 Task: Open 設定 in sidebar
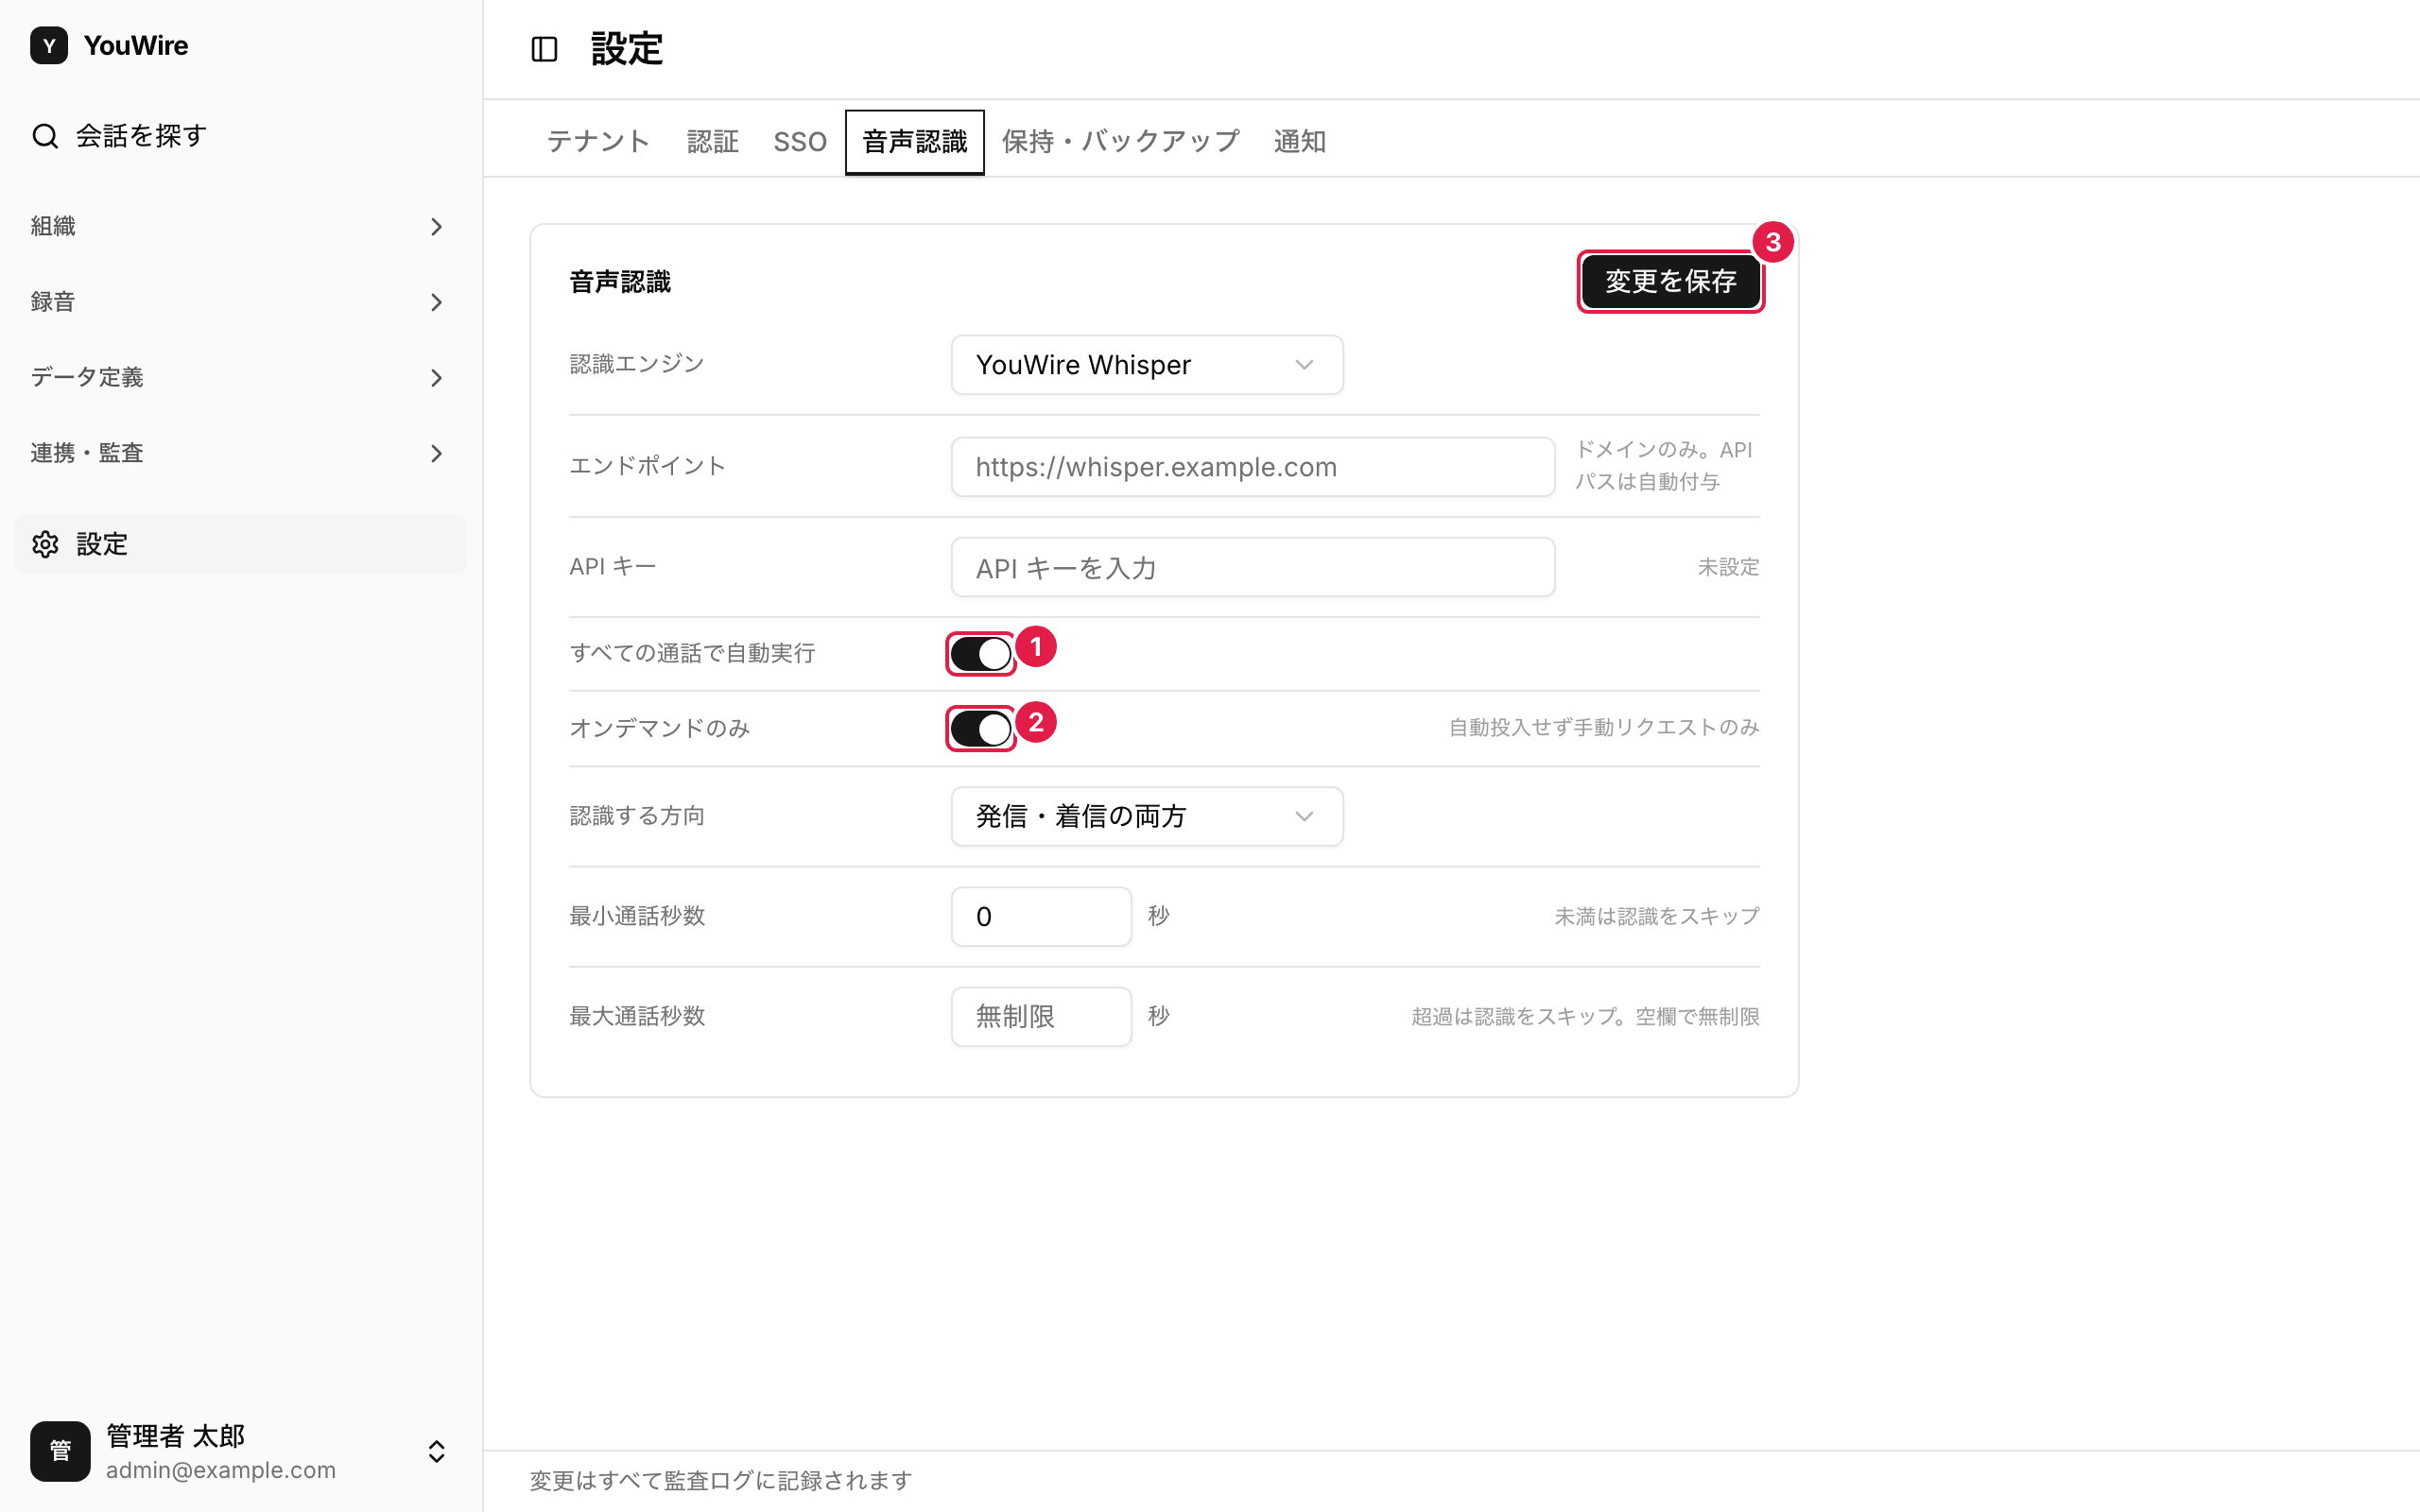tap(240, 544)
